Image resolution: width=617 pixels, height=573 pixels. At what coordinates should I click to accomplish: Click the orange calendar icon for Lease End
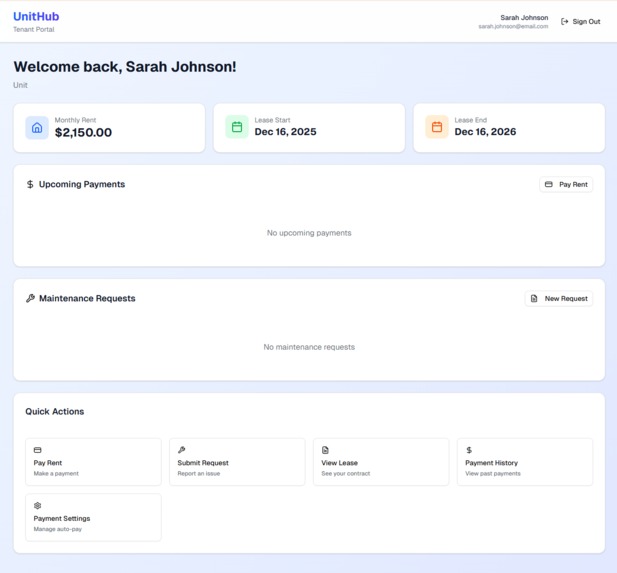[437, 127]
